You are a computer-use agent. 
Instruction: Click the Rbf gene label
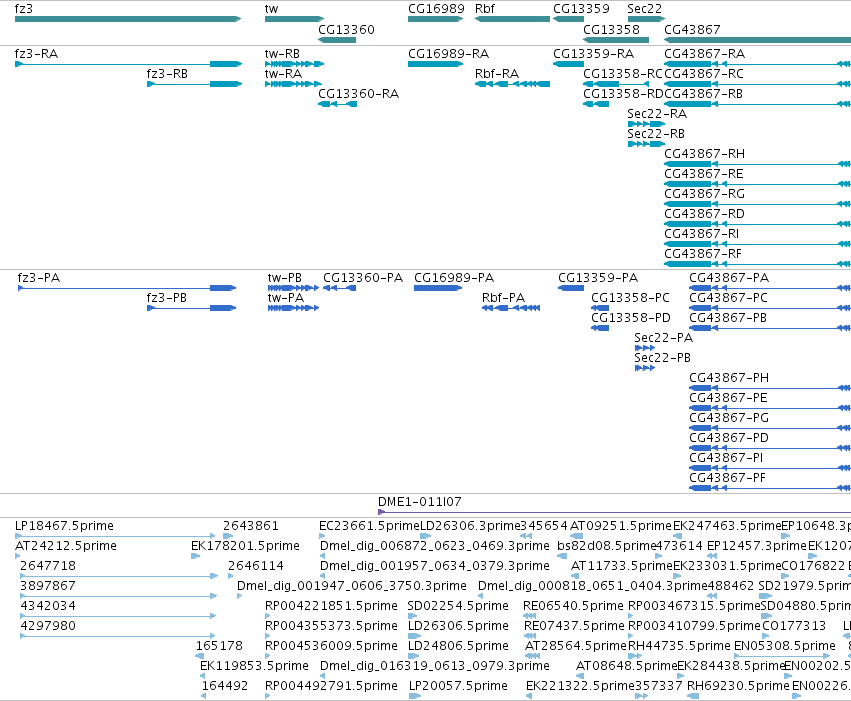[x=485, y=9]
